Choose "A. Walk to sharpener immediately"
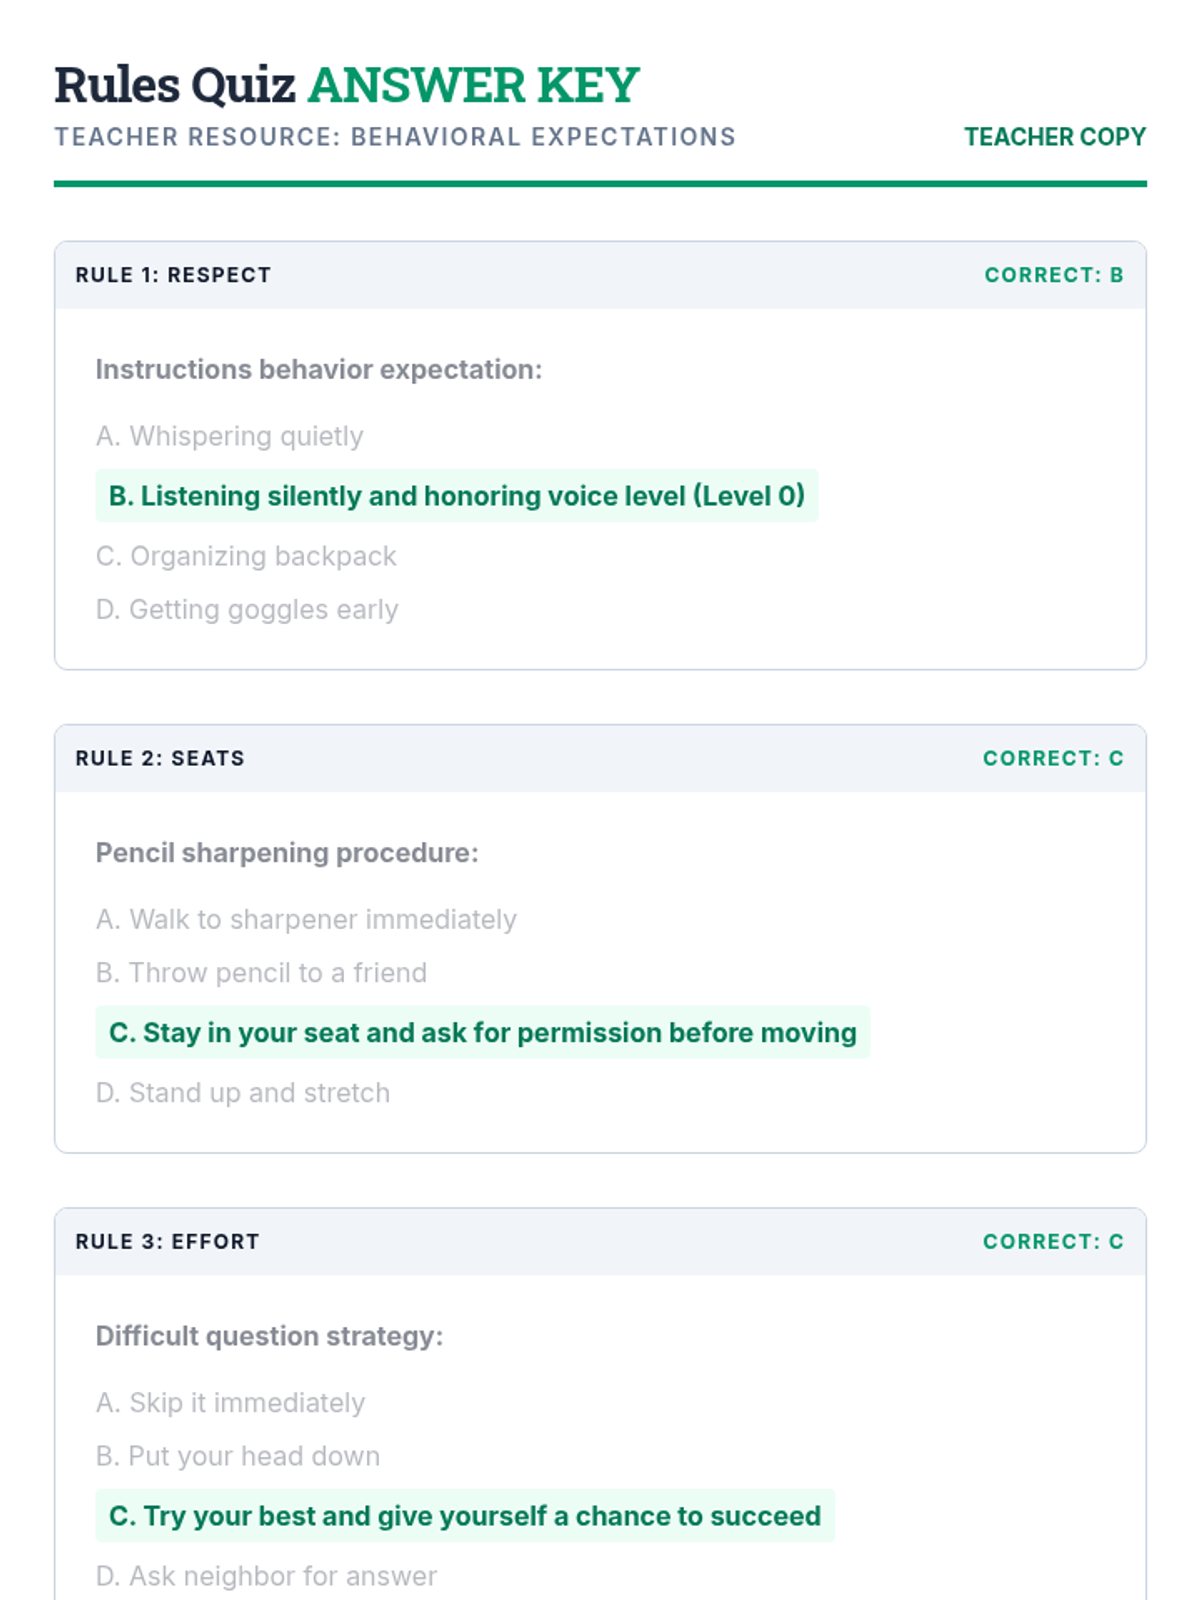1200x1600 pixels. point(306,919)
